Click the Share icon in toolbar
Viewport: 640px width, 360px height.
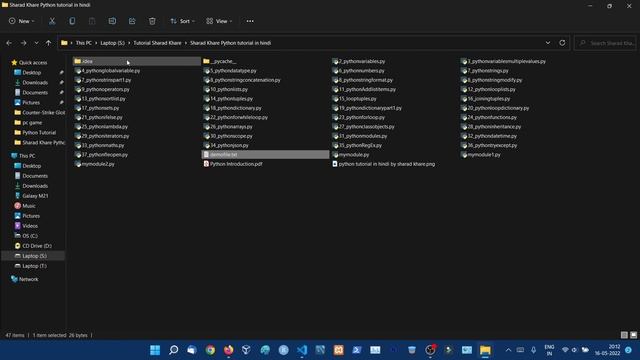coord(132,21)
